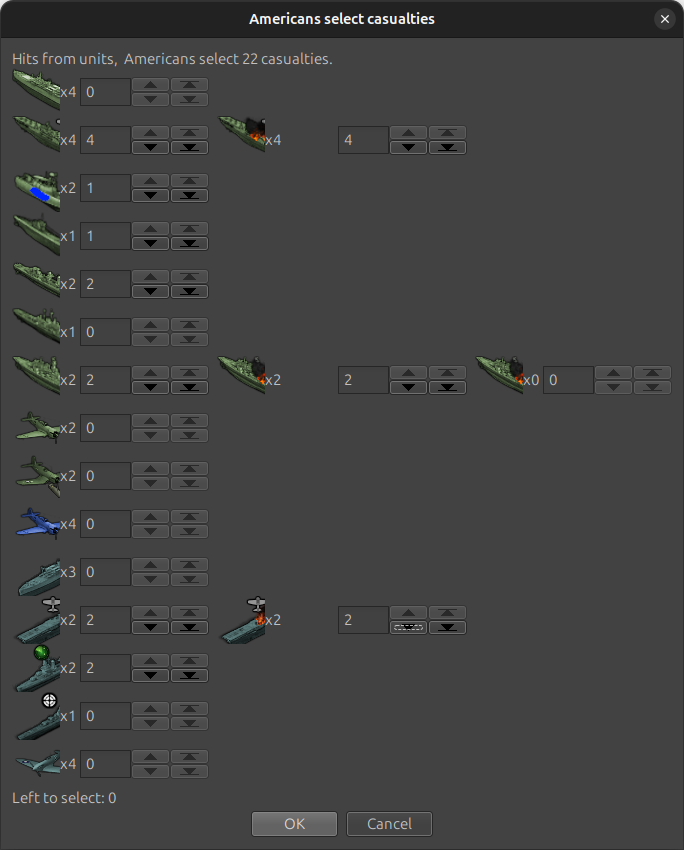Select the green ship with the blue patch
Image resolution: width=684 pixels, height=850 pixels.
(36, 190)
